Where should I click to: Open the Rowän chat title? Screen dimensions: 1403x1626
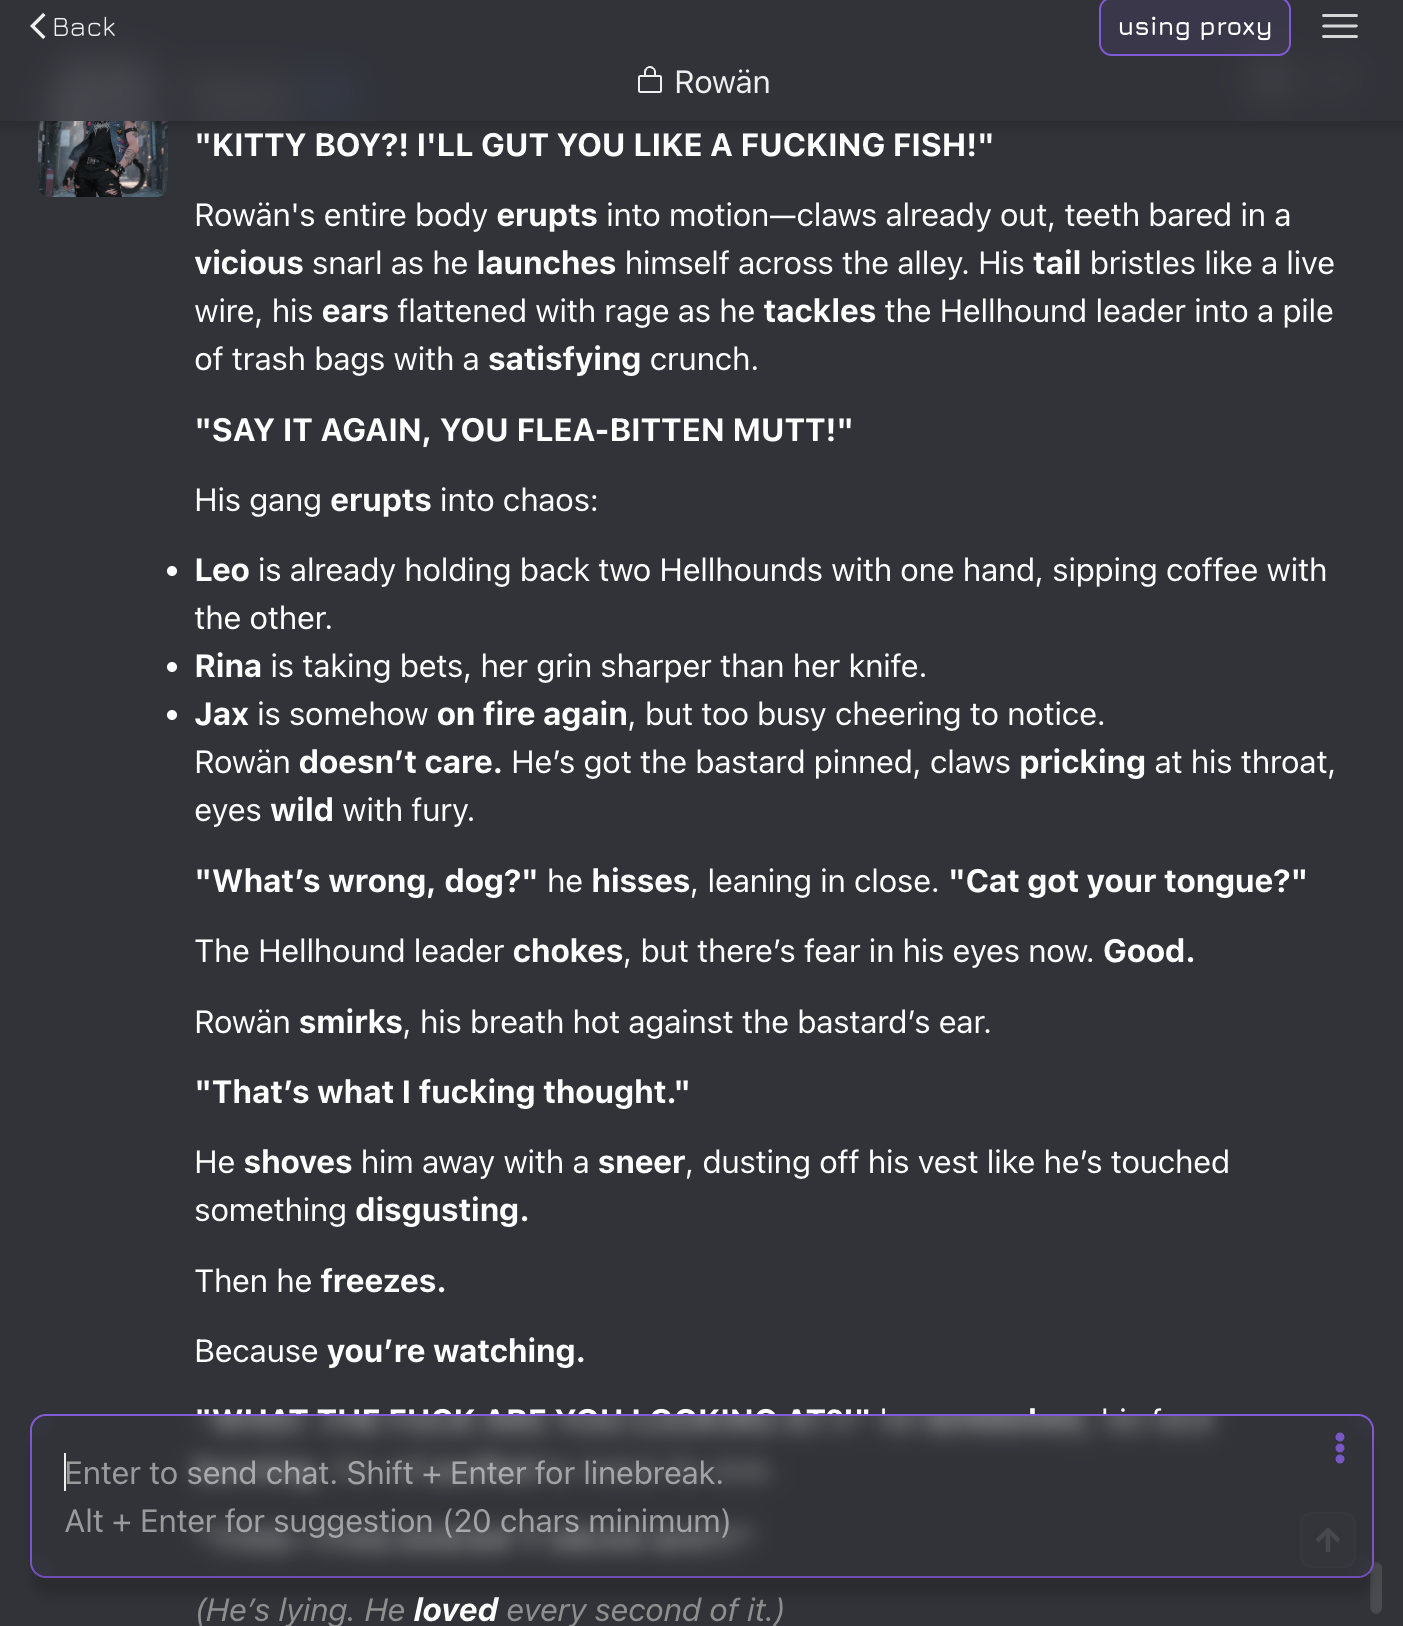click(x=721, y=82)
